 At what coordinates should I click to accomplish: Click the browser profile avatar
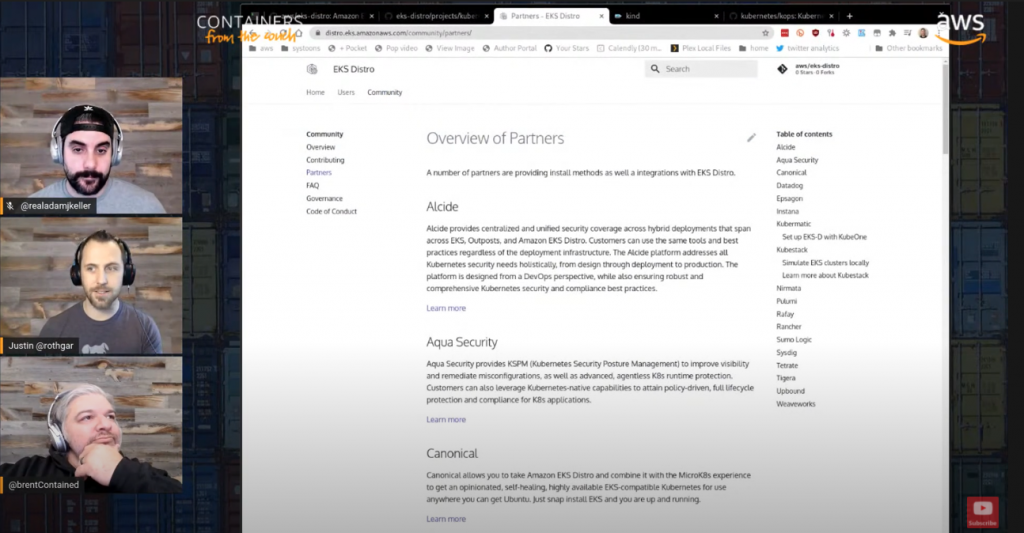pos(923,33)
